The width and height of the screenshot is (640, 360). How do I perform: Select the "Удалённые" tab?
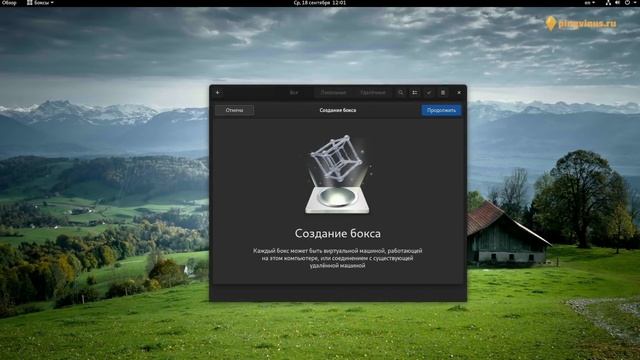(373, 93)
